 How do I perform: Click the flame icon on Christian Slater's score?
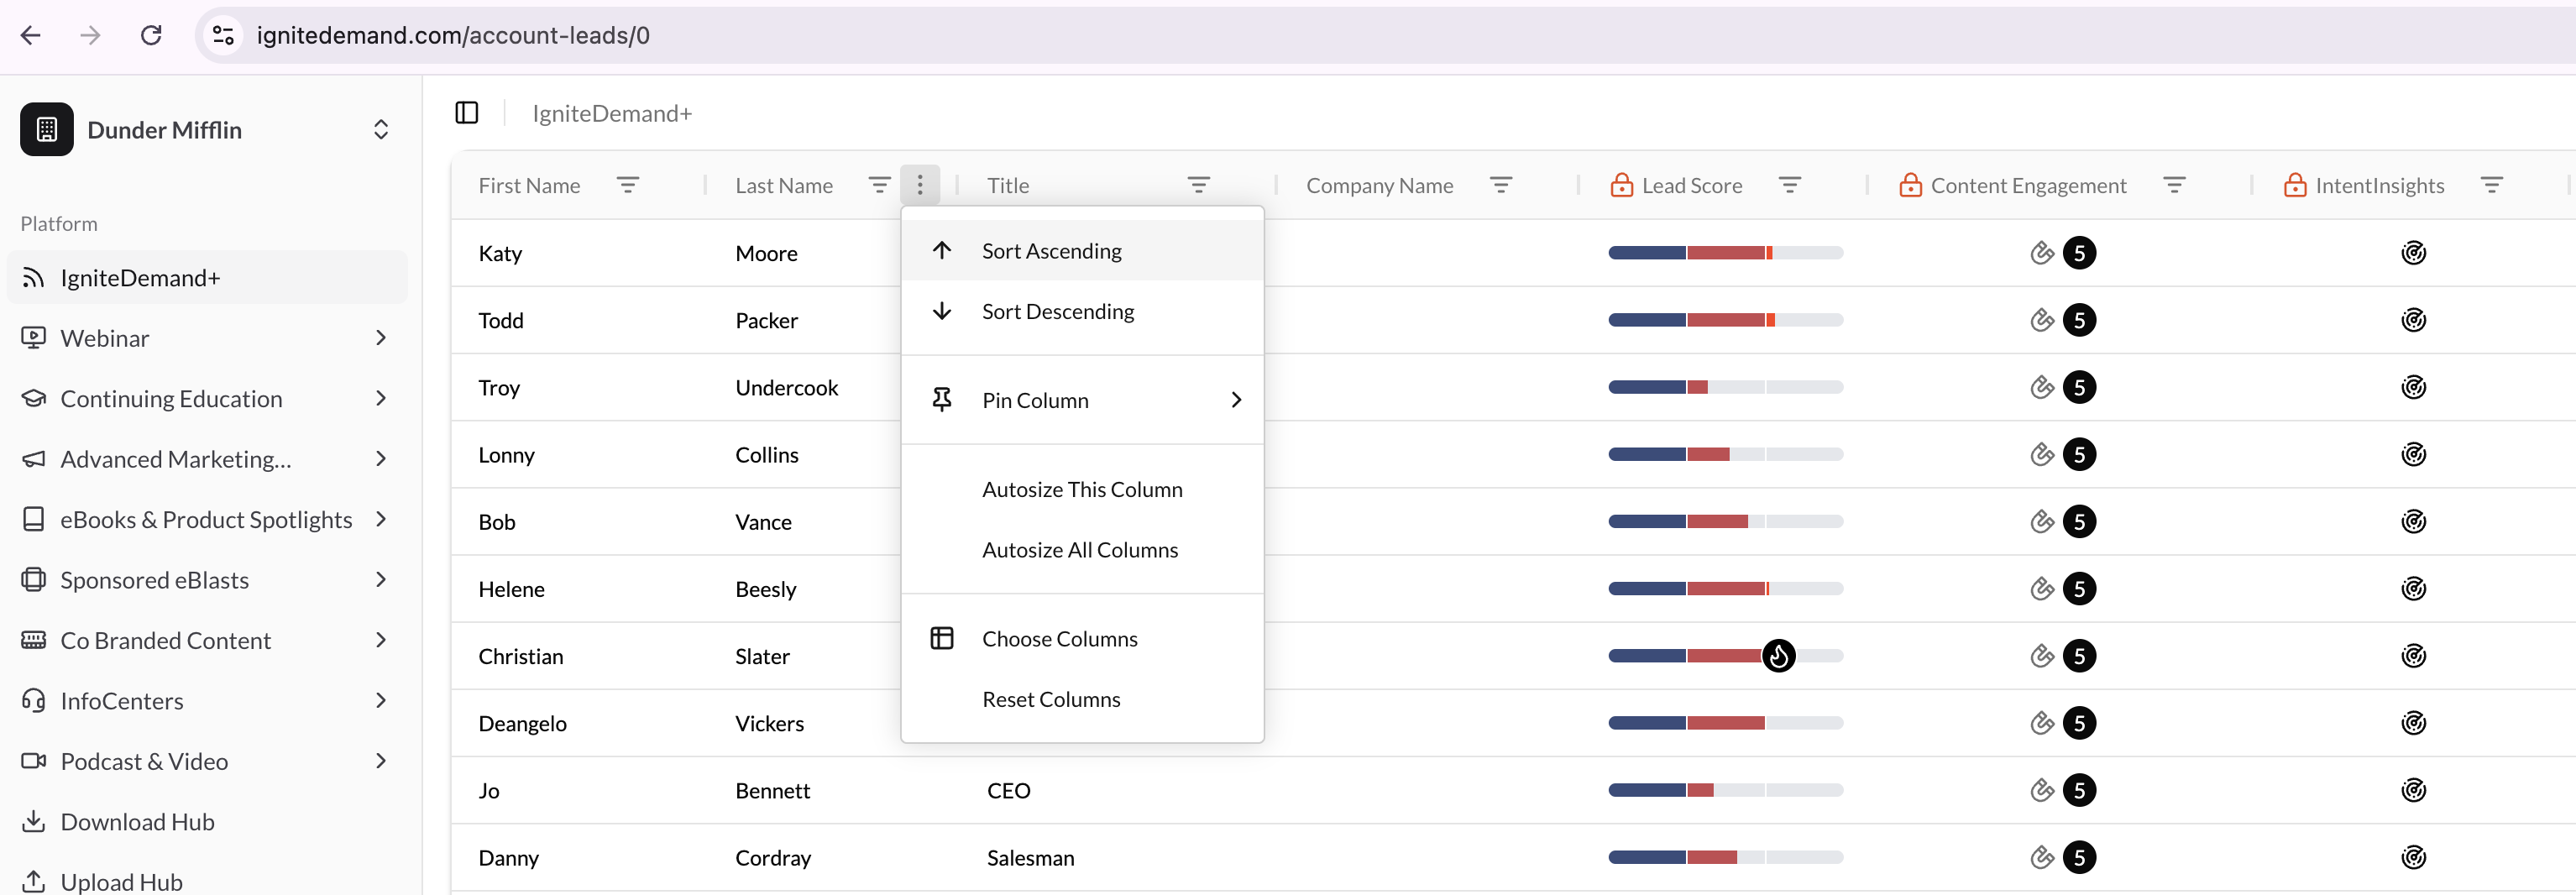pos(1778,656)
